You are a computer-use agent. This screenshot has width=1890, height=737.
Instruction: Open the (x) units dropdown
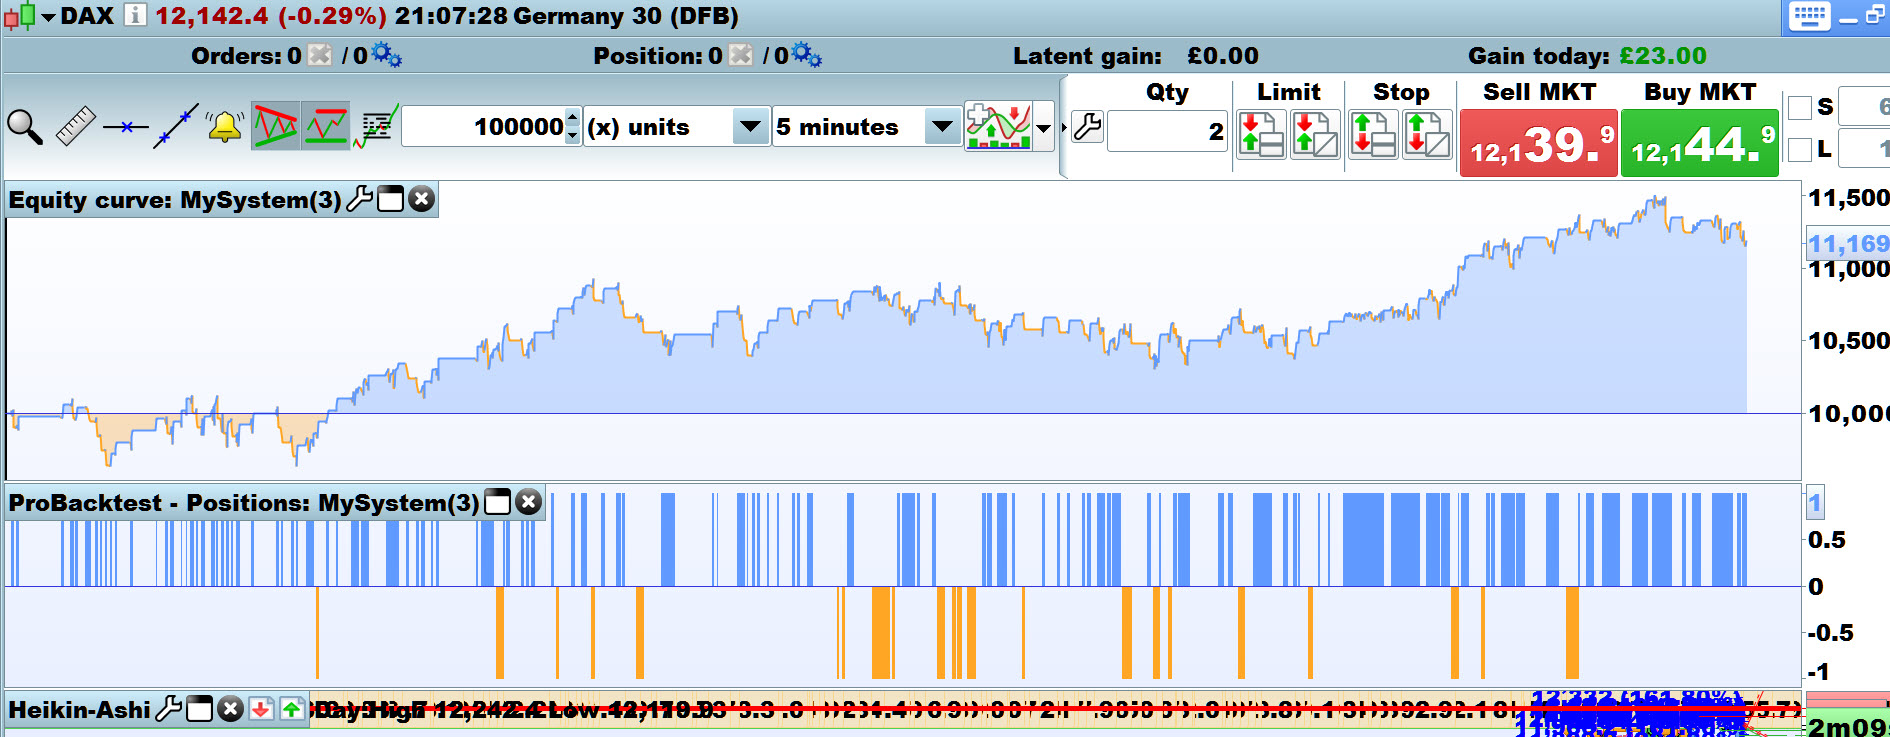(x=749, y=127)
